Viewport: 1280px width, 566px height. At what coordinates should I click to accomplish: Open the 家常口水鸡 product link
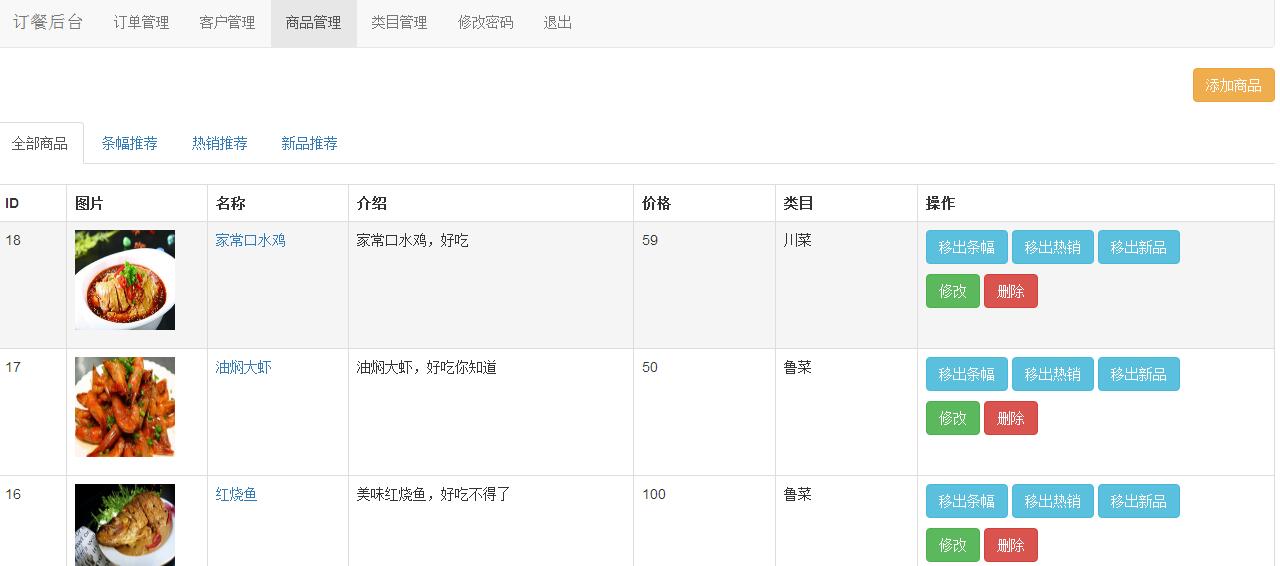pos(251,240)
